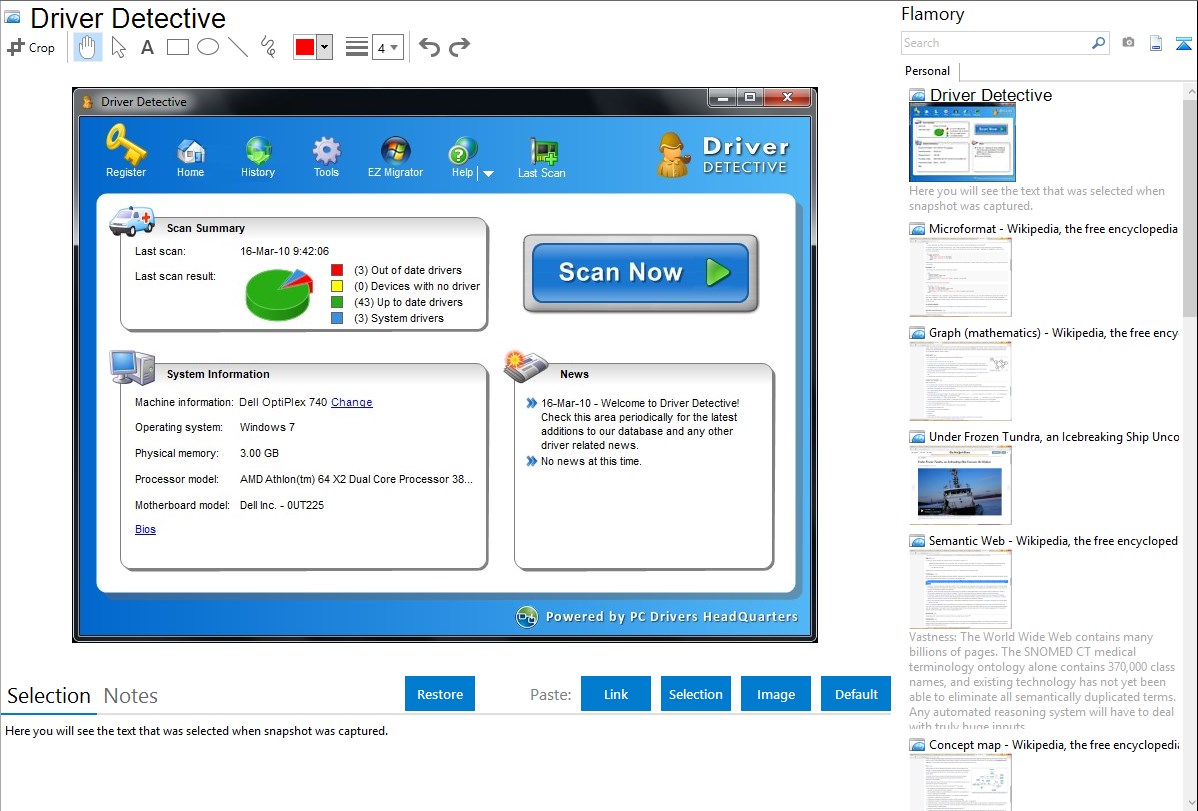Screen dimensions: 1198x811
Task: Click the blue System drivers legend swatch
Action: [x=337, y=318]
